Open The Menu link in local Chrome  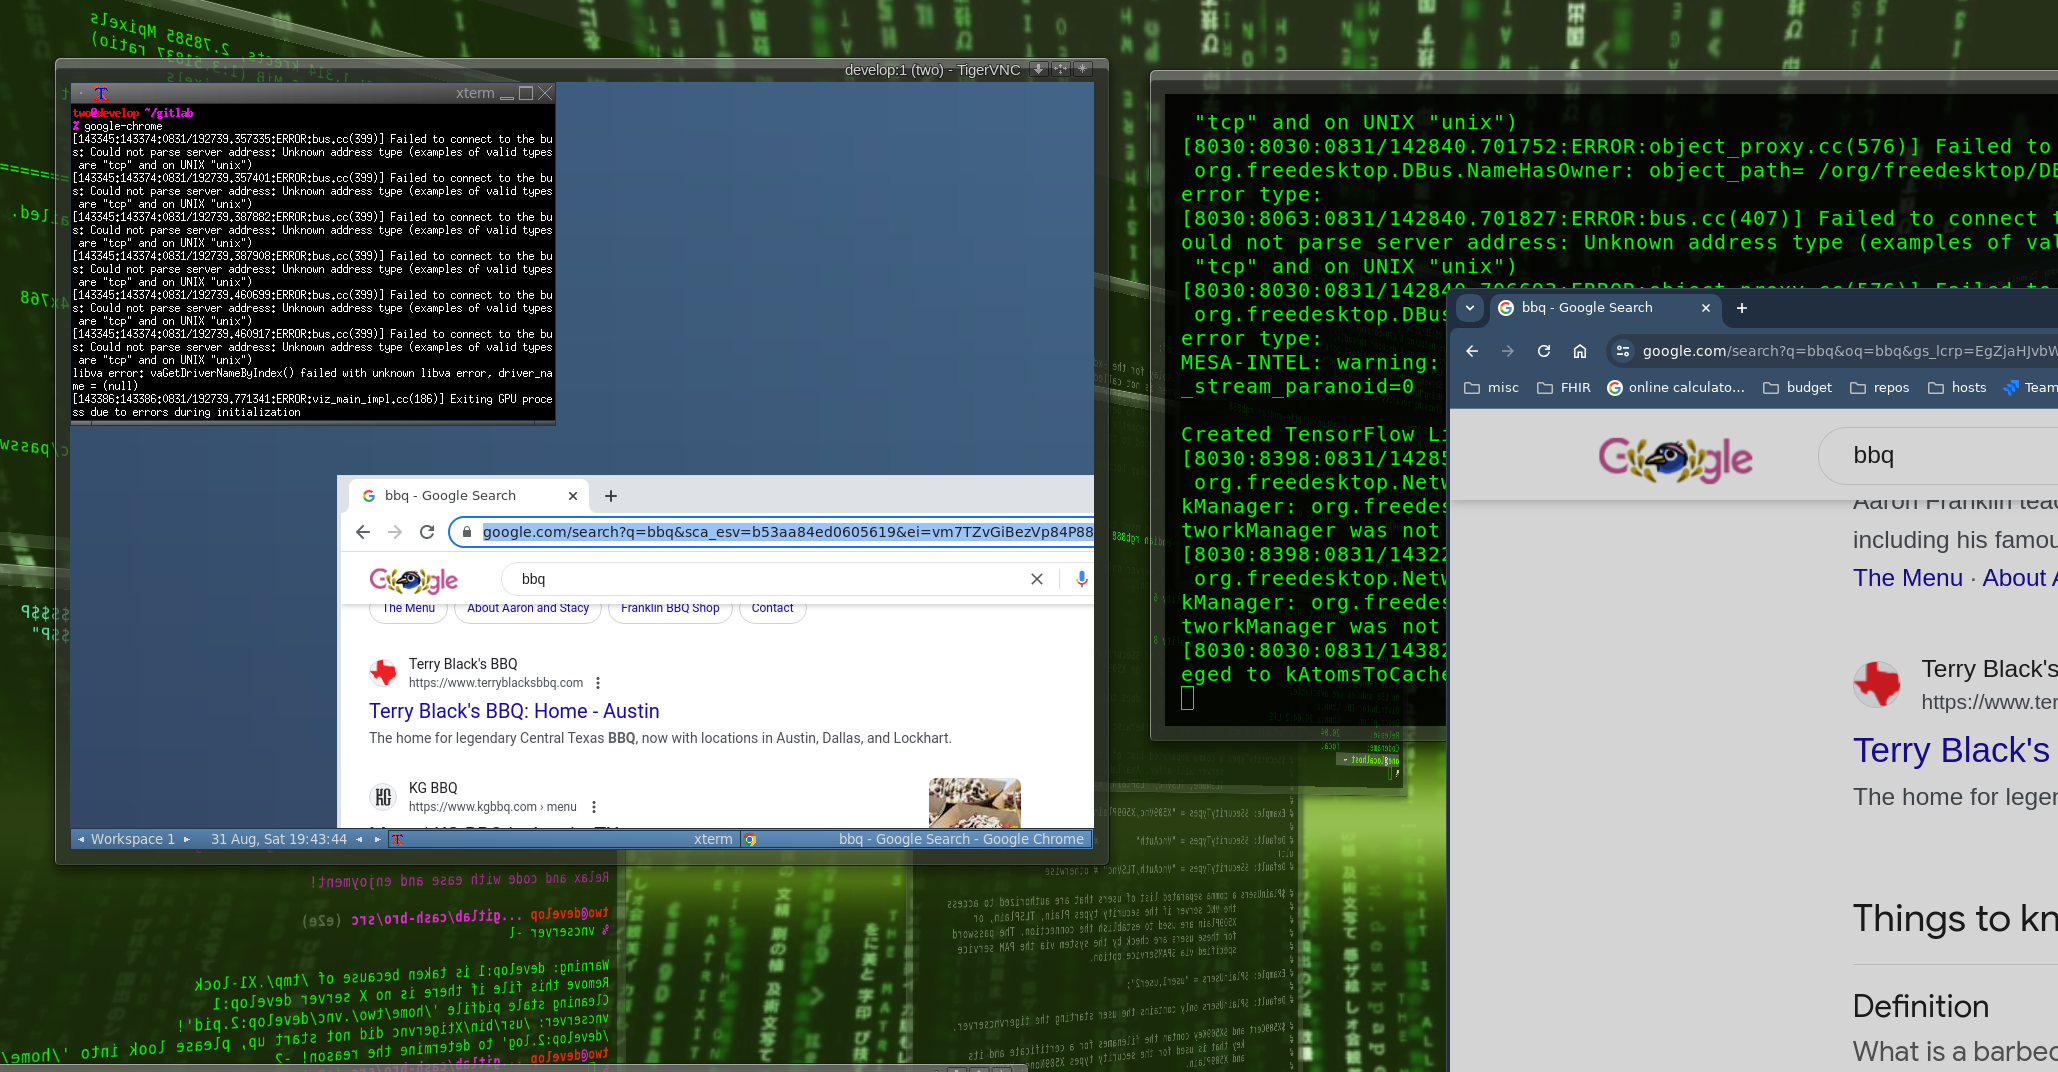(1907, 578)
